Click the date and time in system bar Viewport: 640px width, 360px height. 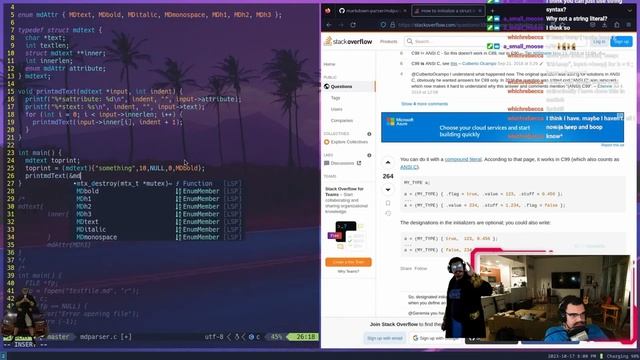572,356
